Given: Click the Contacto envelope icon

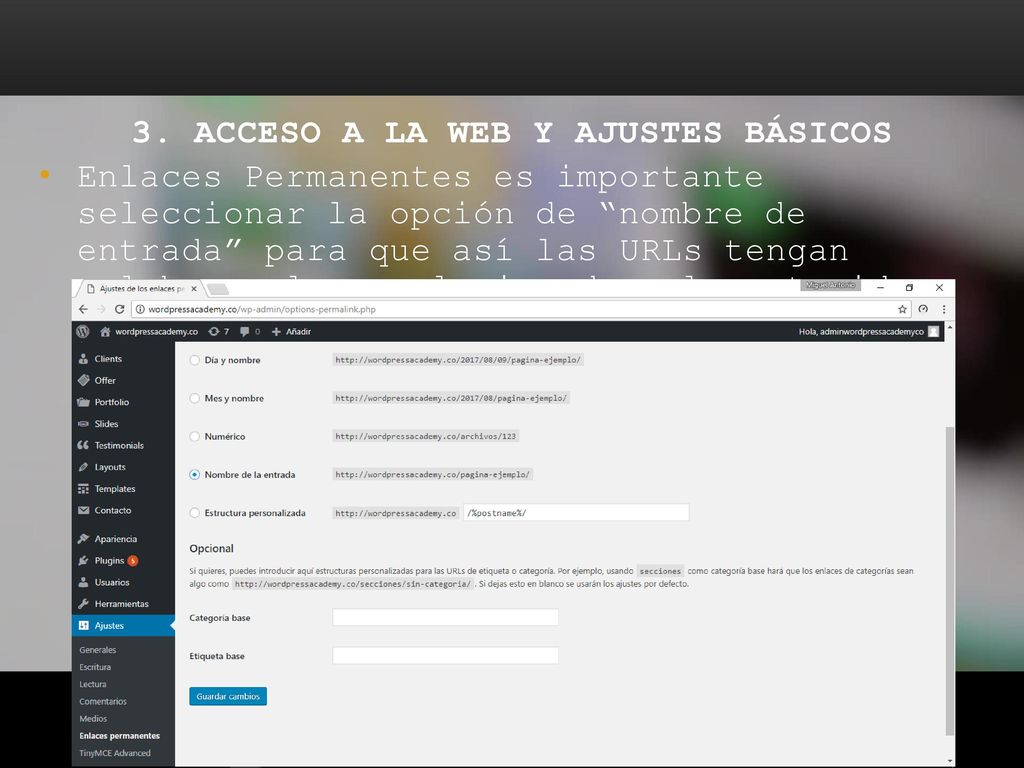Looking at the screenshot, I should 83,510.
